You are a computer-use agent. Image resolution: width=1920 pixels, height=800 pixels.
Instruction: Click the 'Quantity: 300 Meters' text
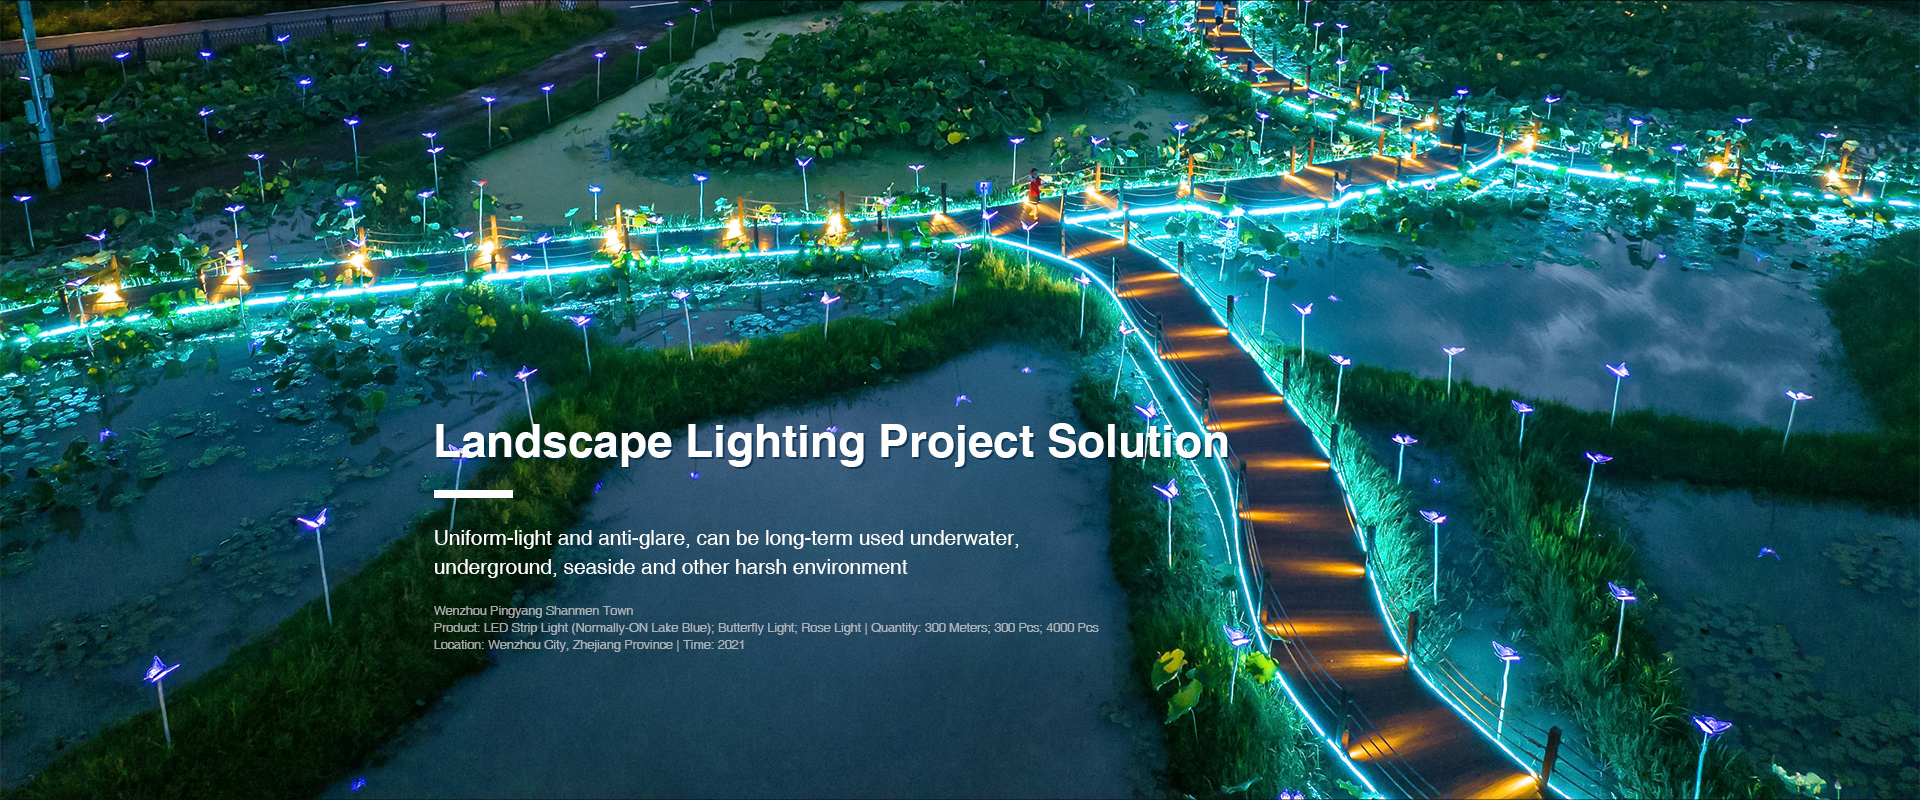(x=928, y=628)
